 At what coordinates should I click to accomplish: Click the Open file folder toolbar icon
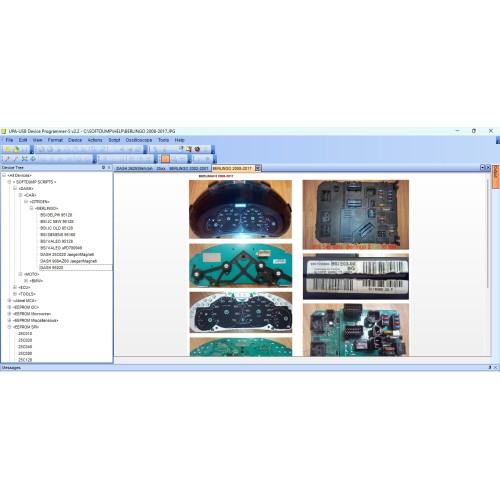click(x=16, y=149)
